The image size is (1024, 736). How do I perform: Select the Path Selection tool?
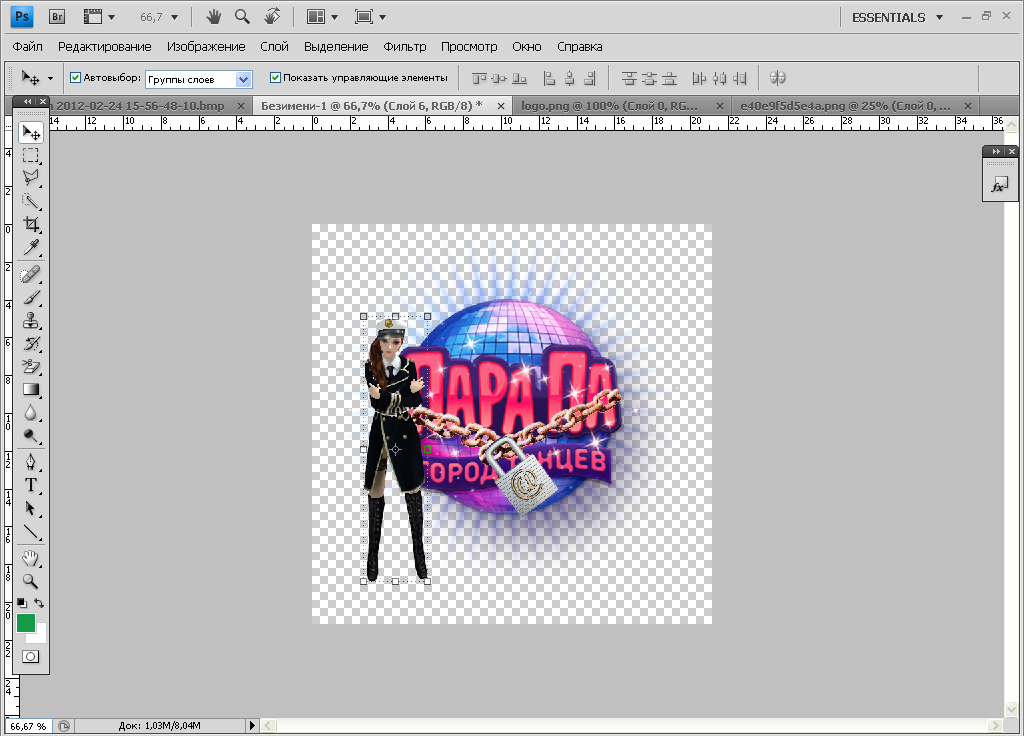[x=31, y=509]
